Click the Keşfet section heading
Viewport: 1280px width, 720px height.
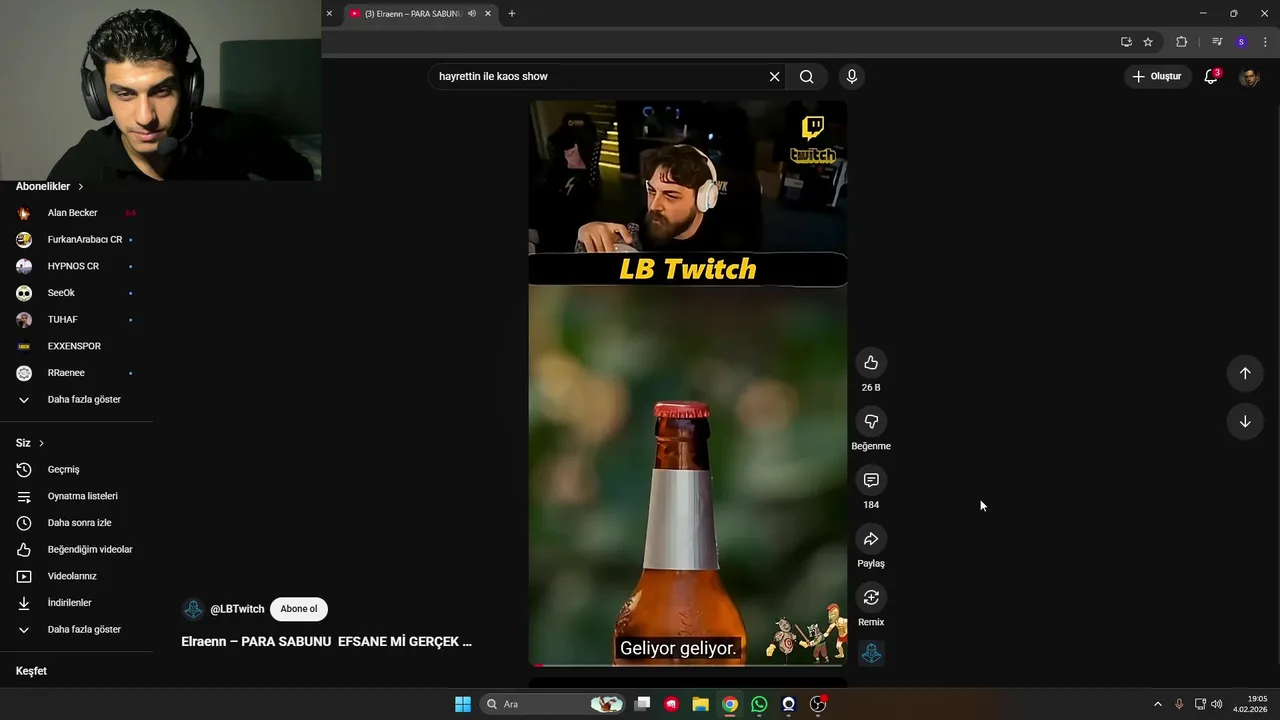pos(31,671)
